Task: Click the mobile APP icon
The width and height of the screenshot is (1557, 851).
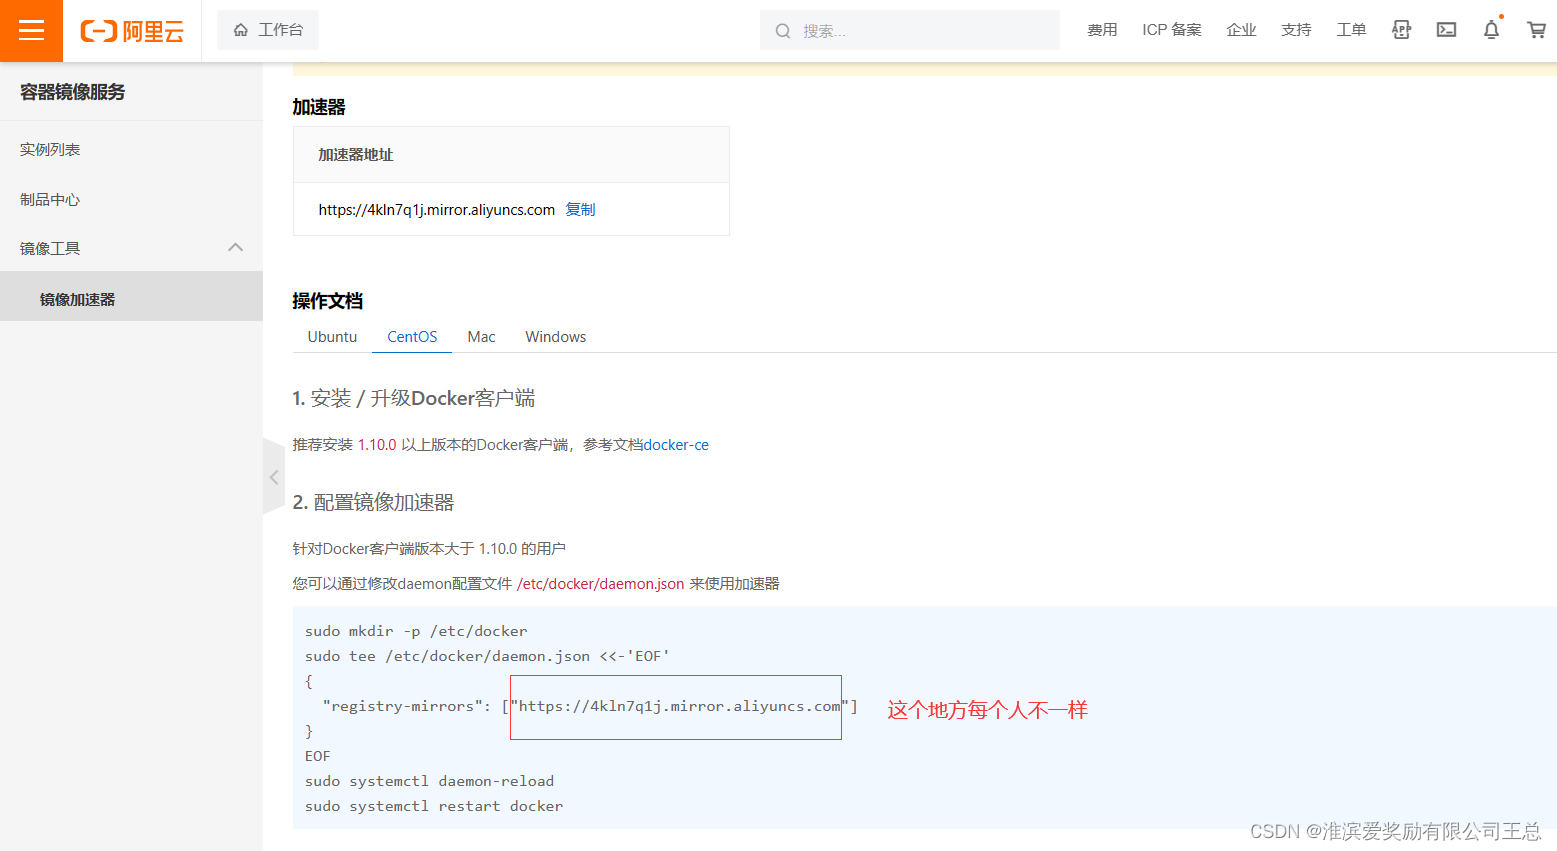Action: tap(1400, 30)
